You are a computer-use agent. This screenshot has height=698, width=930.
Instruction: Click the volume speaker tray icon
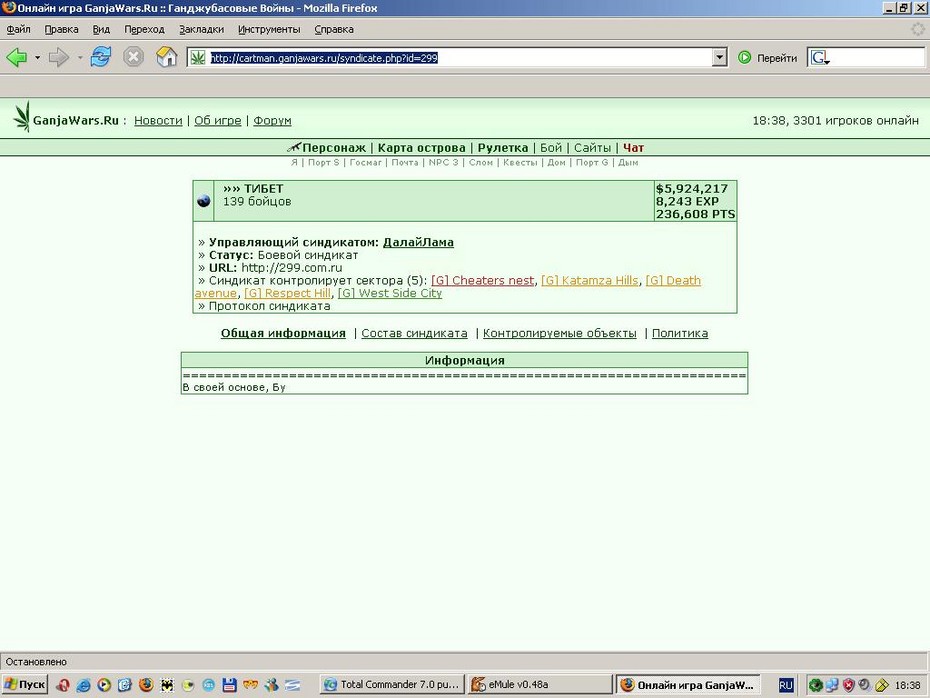pos(865,685)
